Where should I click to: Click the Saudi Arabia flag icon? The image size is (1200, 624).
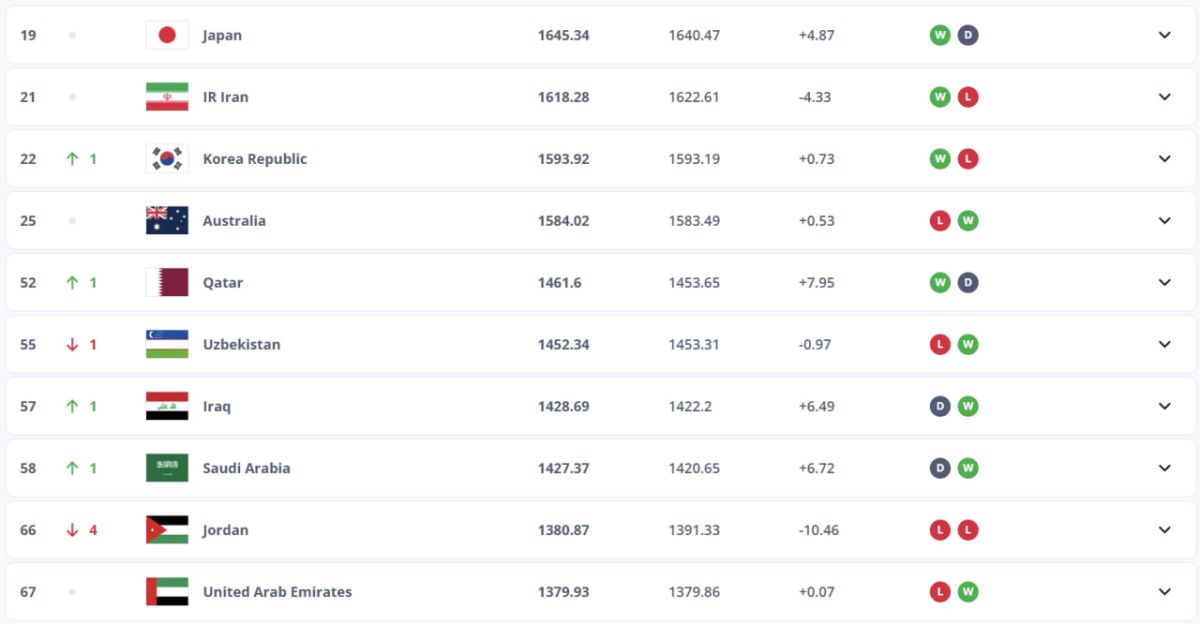pos(167,468)
